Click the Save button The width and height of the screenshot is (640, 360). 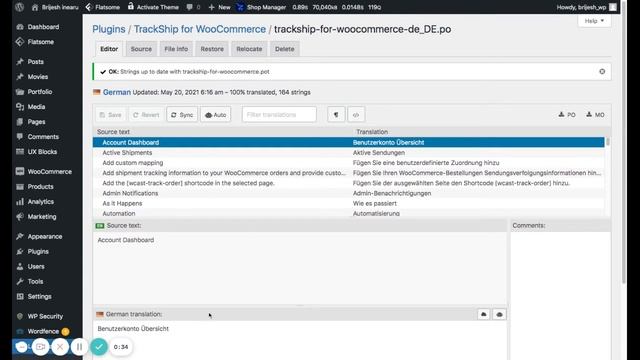click(x=111, y=115)
